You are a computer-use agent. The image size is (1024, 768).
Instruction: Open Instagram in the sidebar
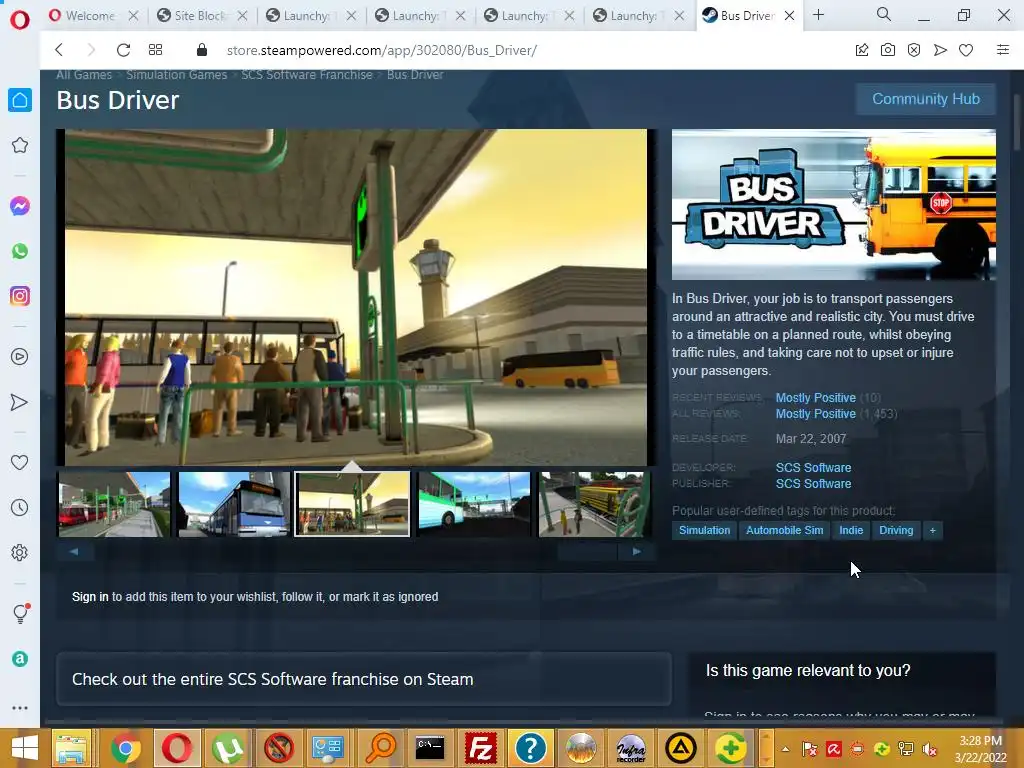click(x=20, y=296)
